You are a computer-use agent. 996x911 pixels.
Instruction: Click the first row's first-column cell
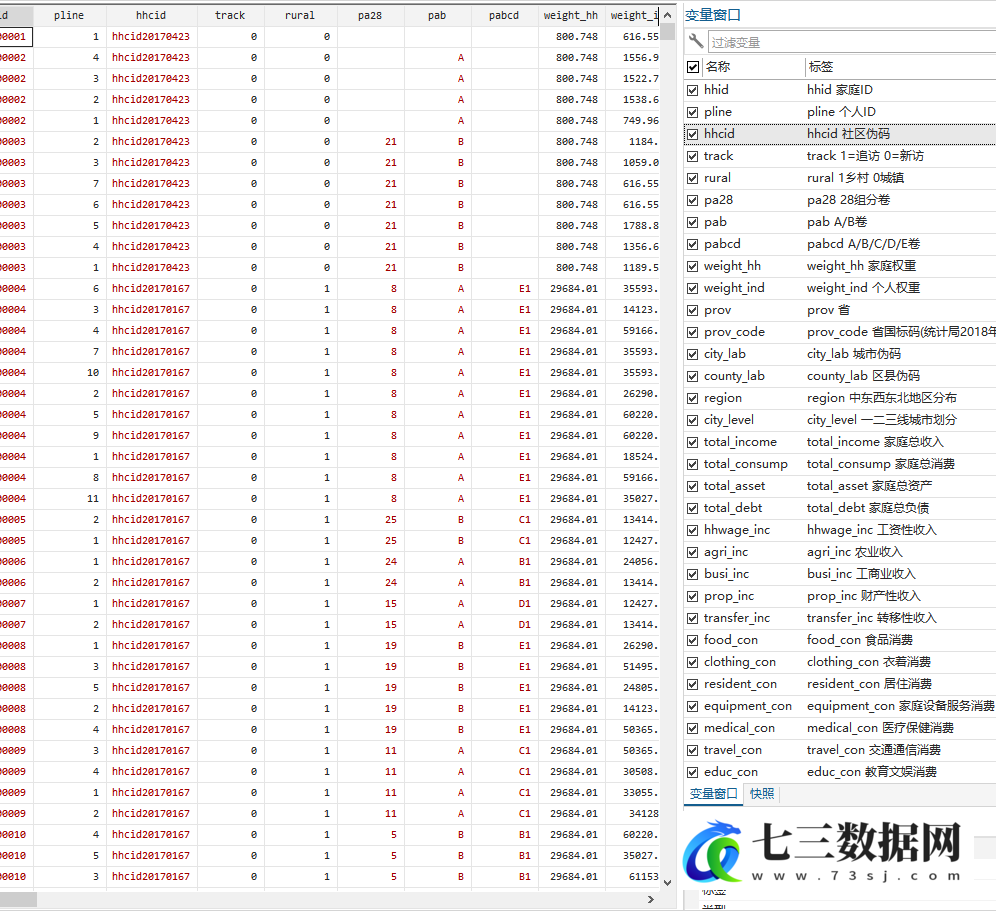(16, 37)
